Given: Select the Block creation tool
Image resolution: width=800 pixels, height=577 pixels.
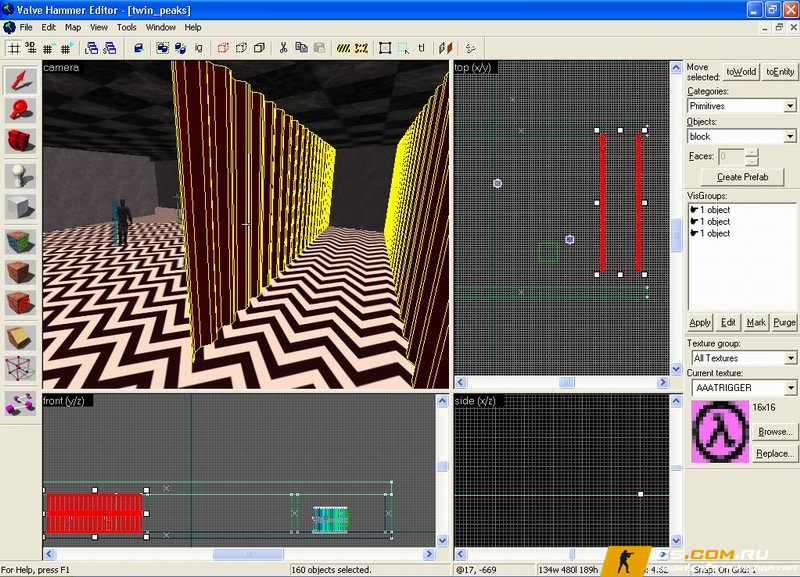Looking at the screenshot, I should click(20, 207).
